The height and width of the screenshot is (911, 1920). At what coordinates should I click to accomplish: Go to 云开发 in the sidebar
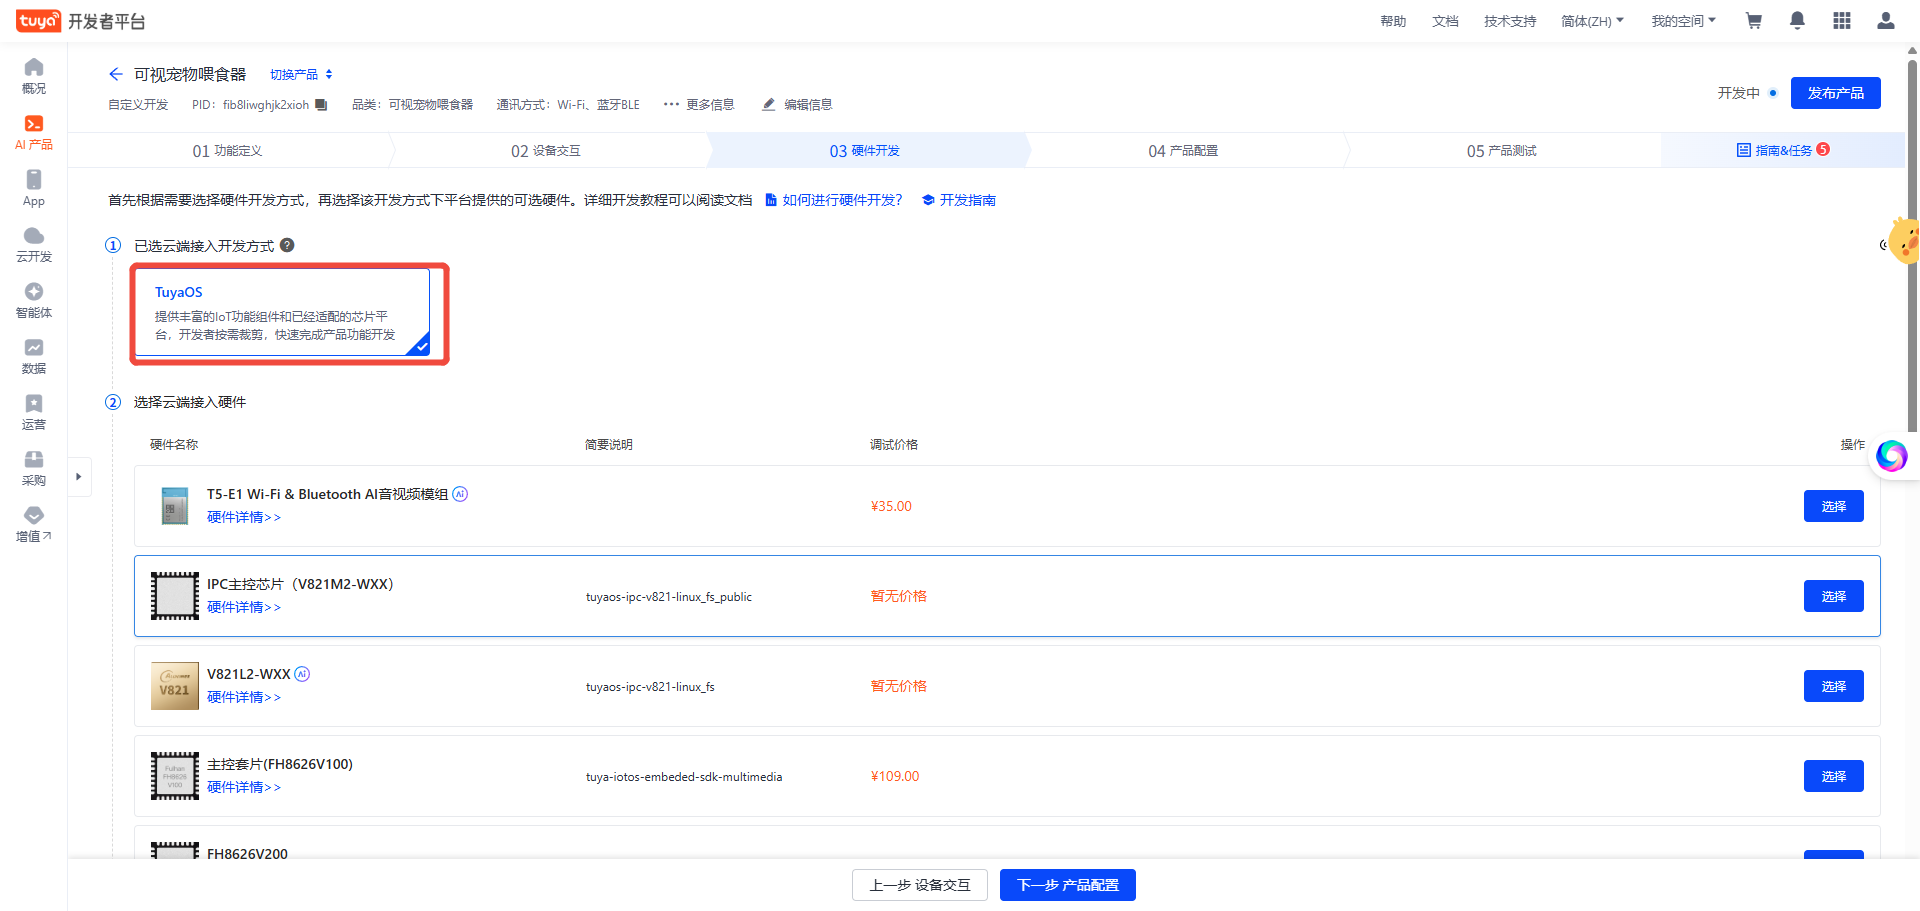34,244
